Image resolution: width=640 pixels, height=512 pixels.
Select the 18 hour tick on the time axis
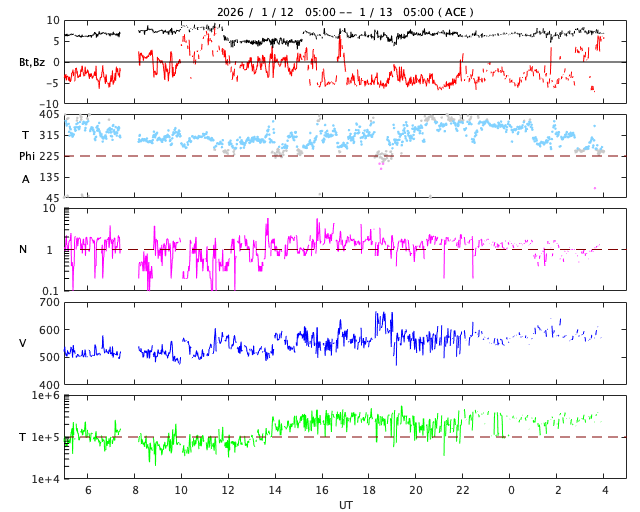click(369, 490)
